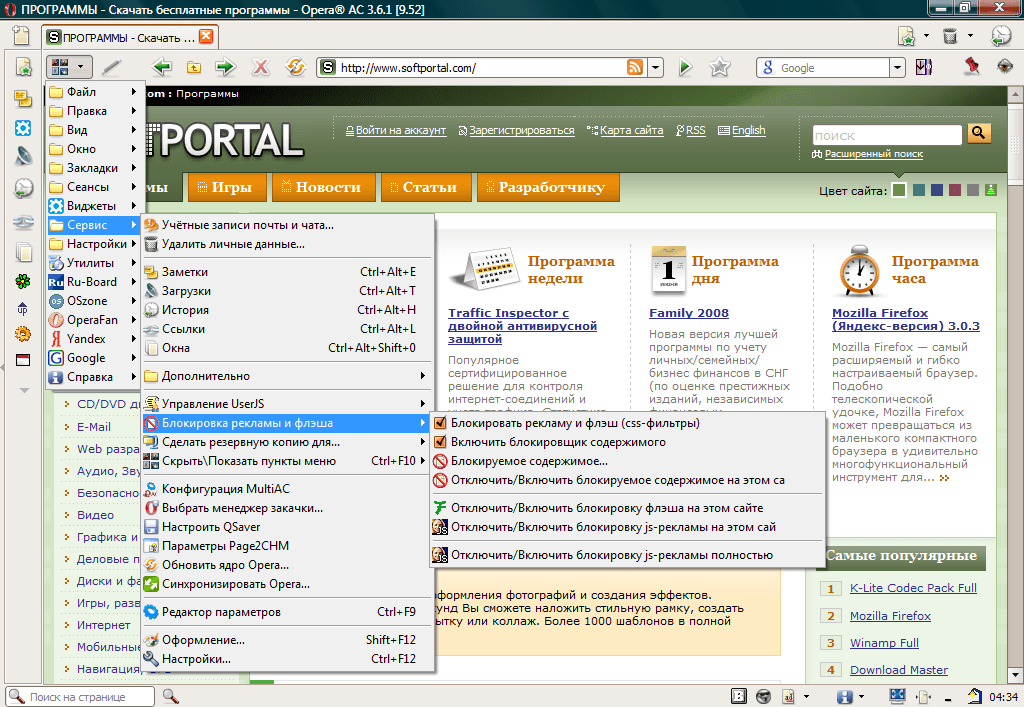
Task: Click the Google search input field
Action: (x=833, y=67)
